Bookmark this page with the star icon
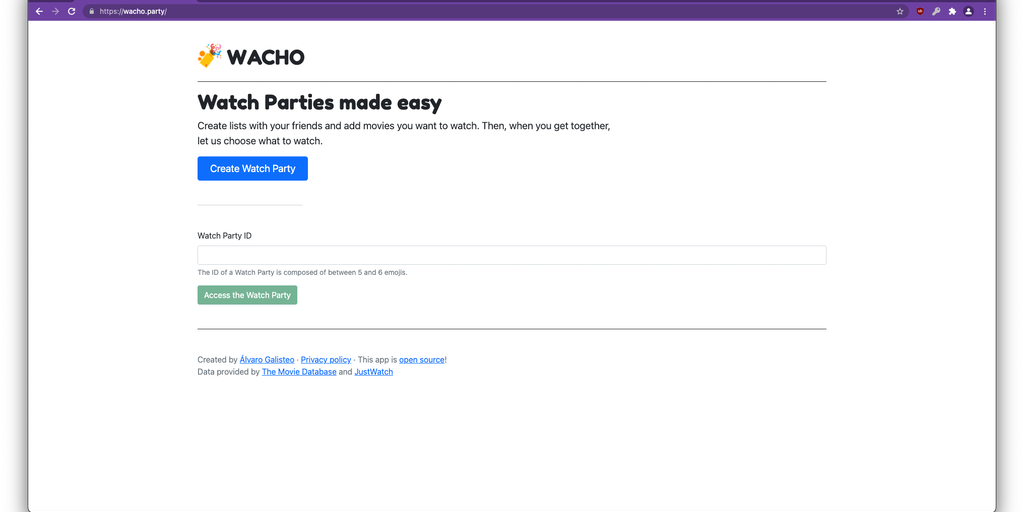Viewport: 1024px width, 512px height. click(x=900, y=11)
